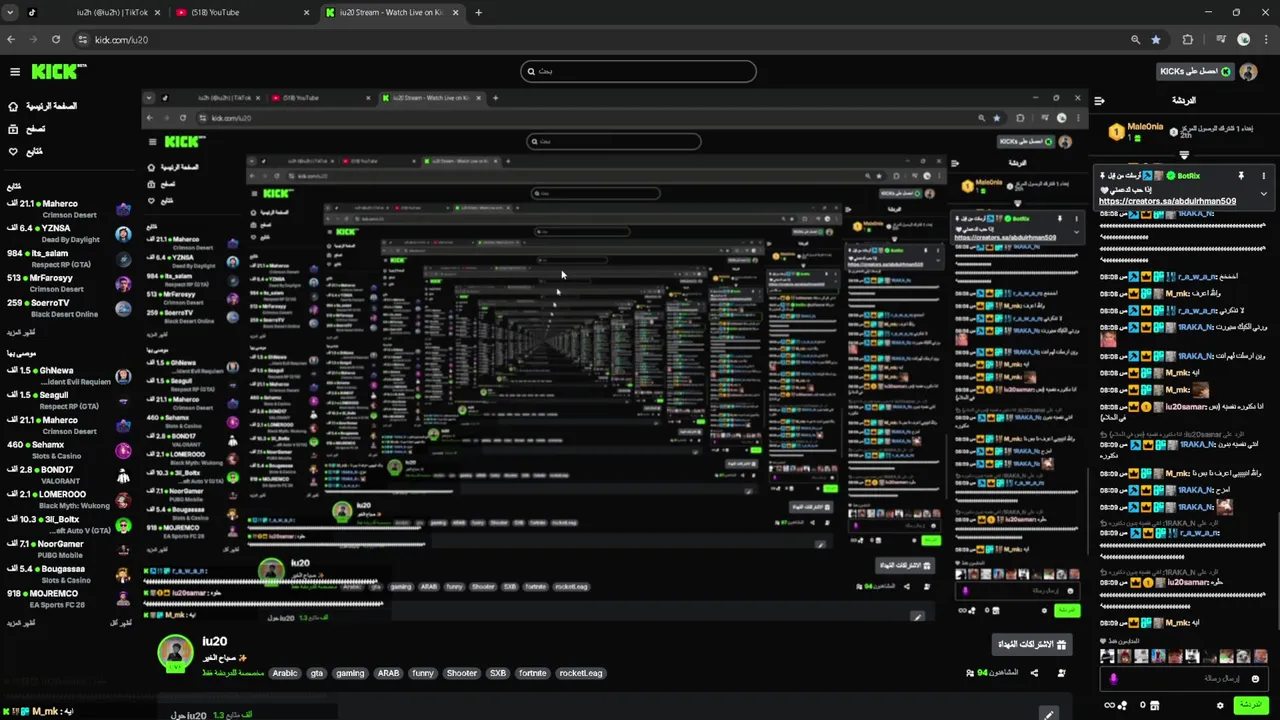The image size is (1280, 720).
Task: Select the iu20 Stream Kick tab
Action: click(395, 13)
